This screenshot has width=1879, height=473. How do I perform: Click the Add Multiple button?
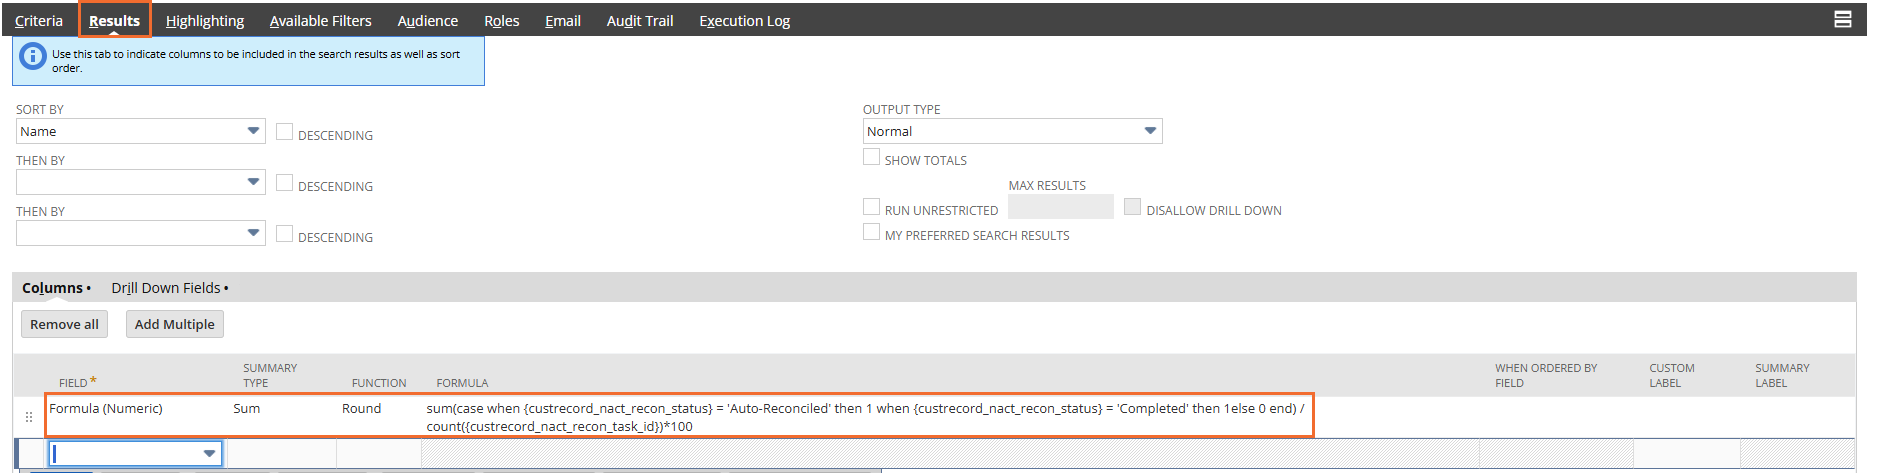click(175, 324)
